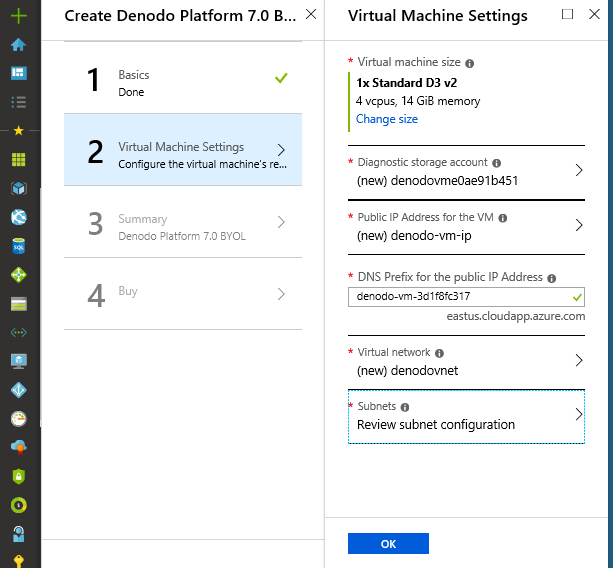Maximize the Virtual Machine Settings blade

point(567,14)
